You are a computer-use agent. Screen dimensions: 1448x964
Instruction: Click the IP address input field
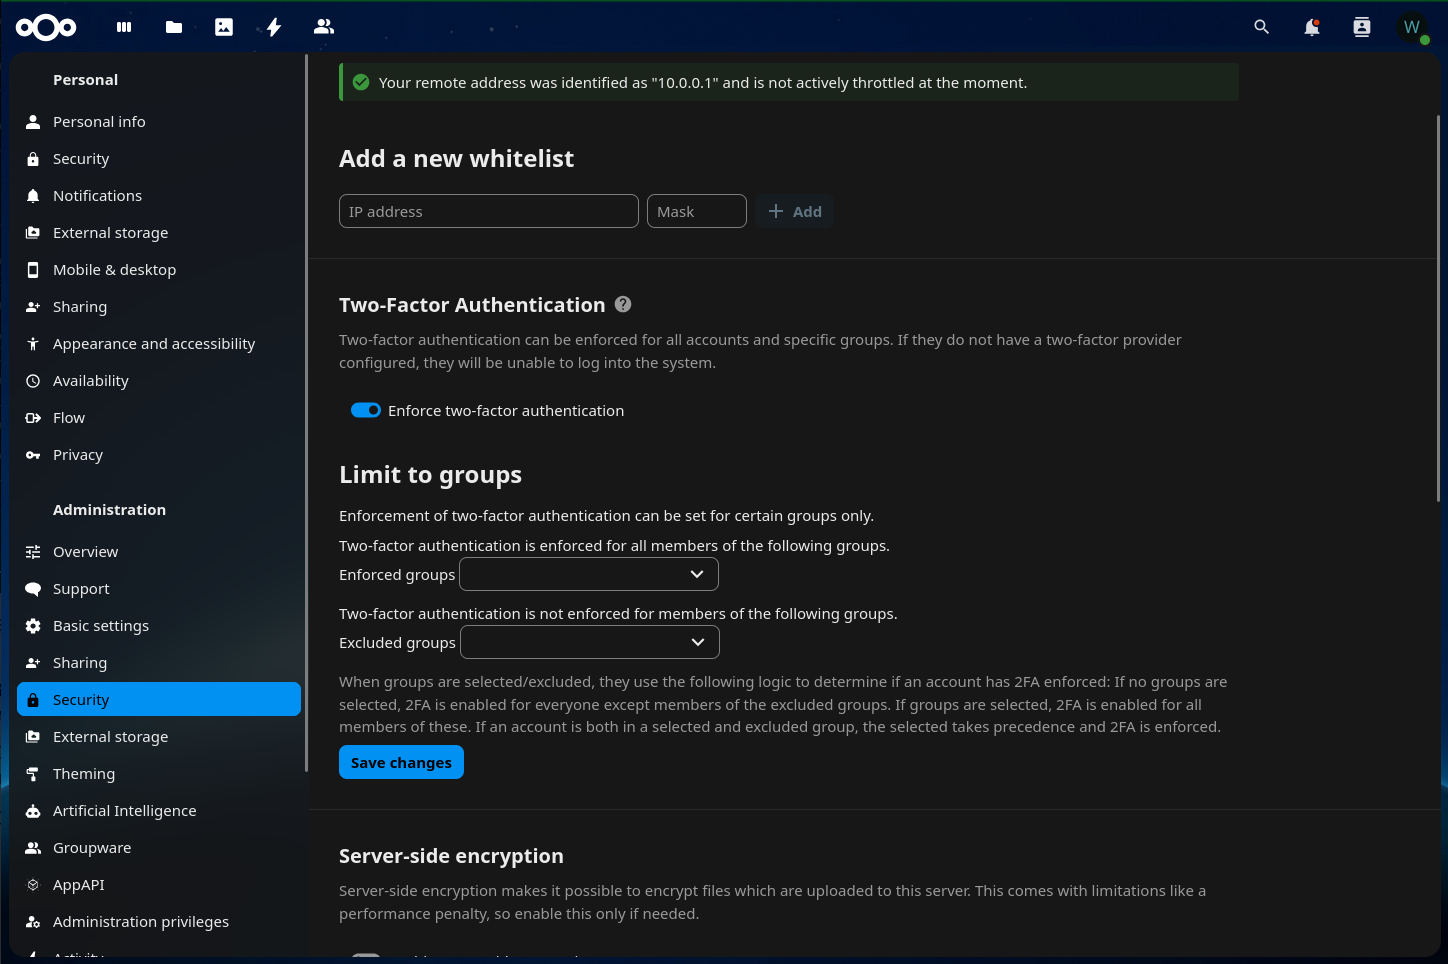point(488,211)
